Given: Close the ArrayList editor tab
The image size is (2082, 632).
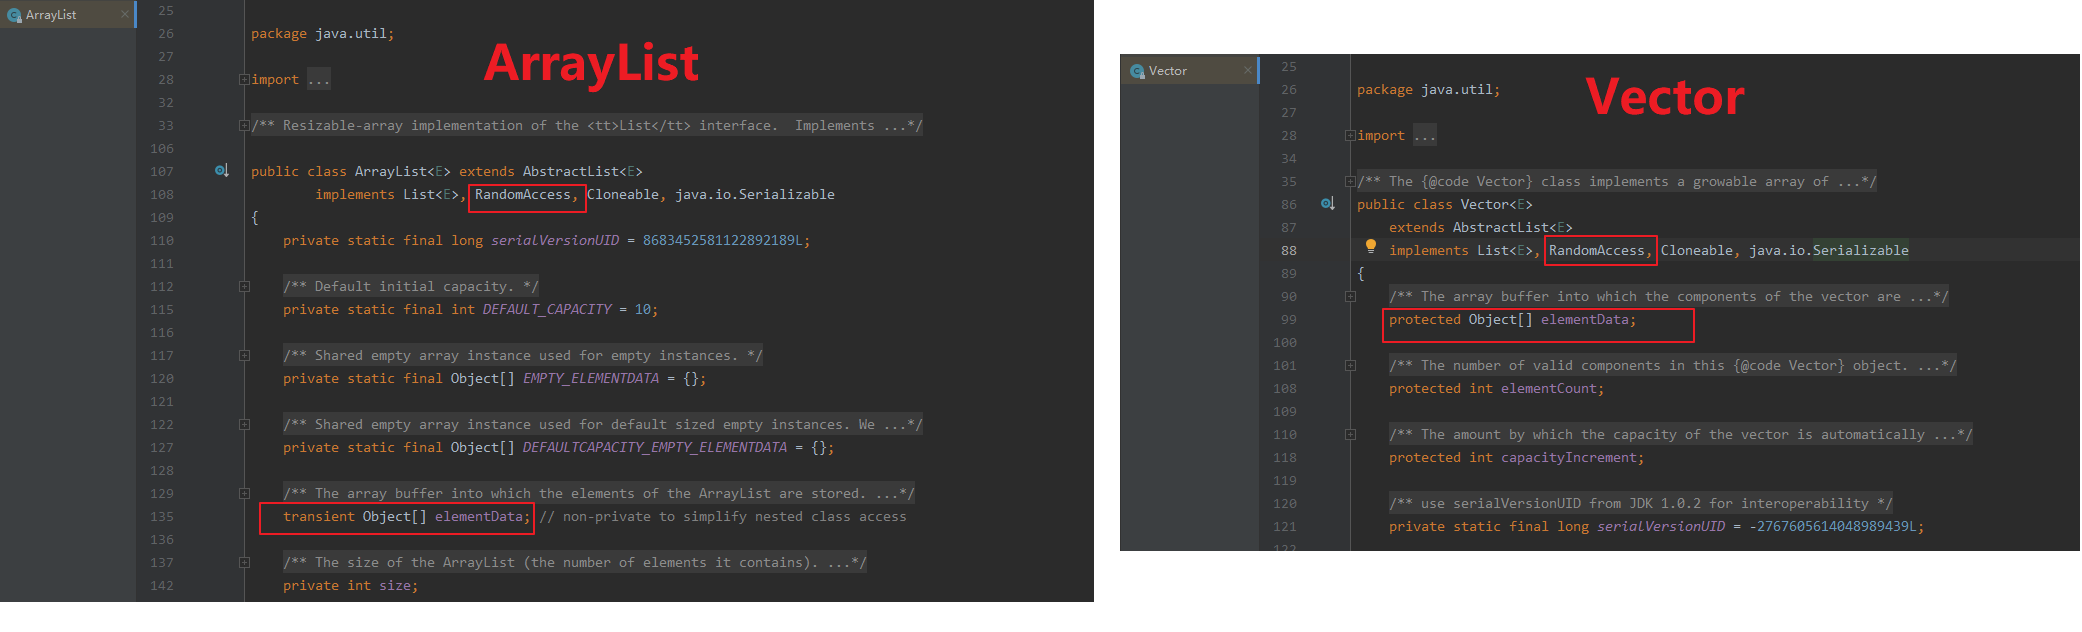Looking at the screenshot, I should point(124,15).
